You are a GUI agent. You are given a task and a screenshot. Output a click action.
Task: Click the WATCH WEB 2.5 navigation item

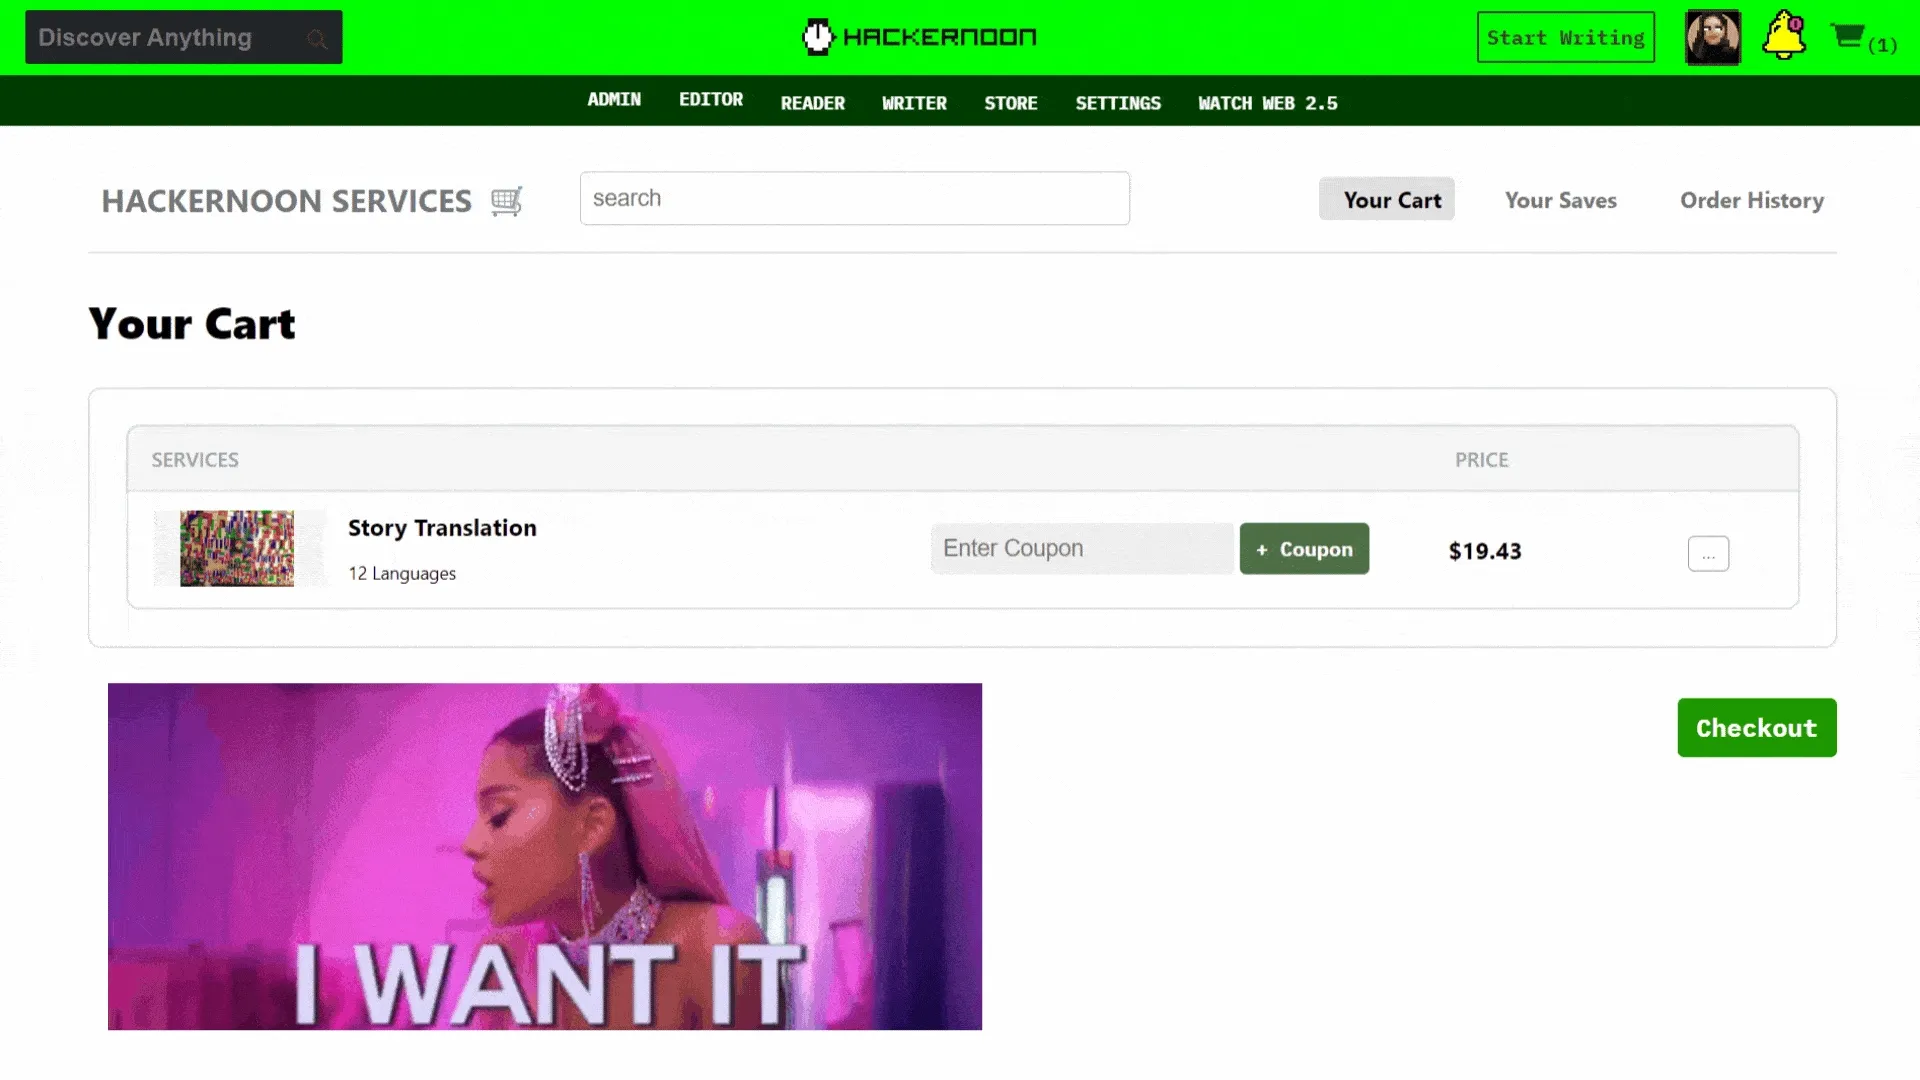pyautogui.click(x=1267, y=102)
